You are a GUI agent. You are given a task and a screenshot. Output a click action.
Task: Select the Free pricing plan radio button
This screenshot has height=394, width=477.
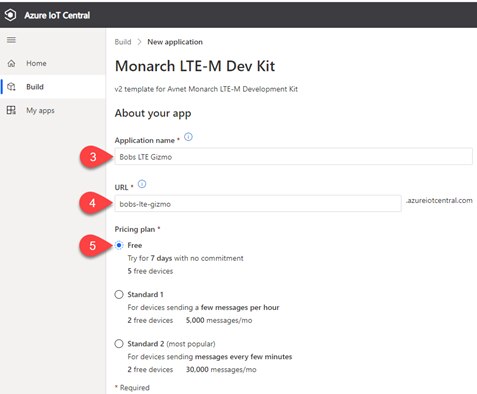(x=119, y=245)
